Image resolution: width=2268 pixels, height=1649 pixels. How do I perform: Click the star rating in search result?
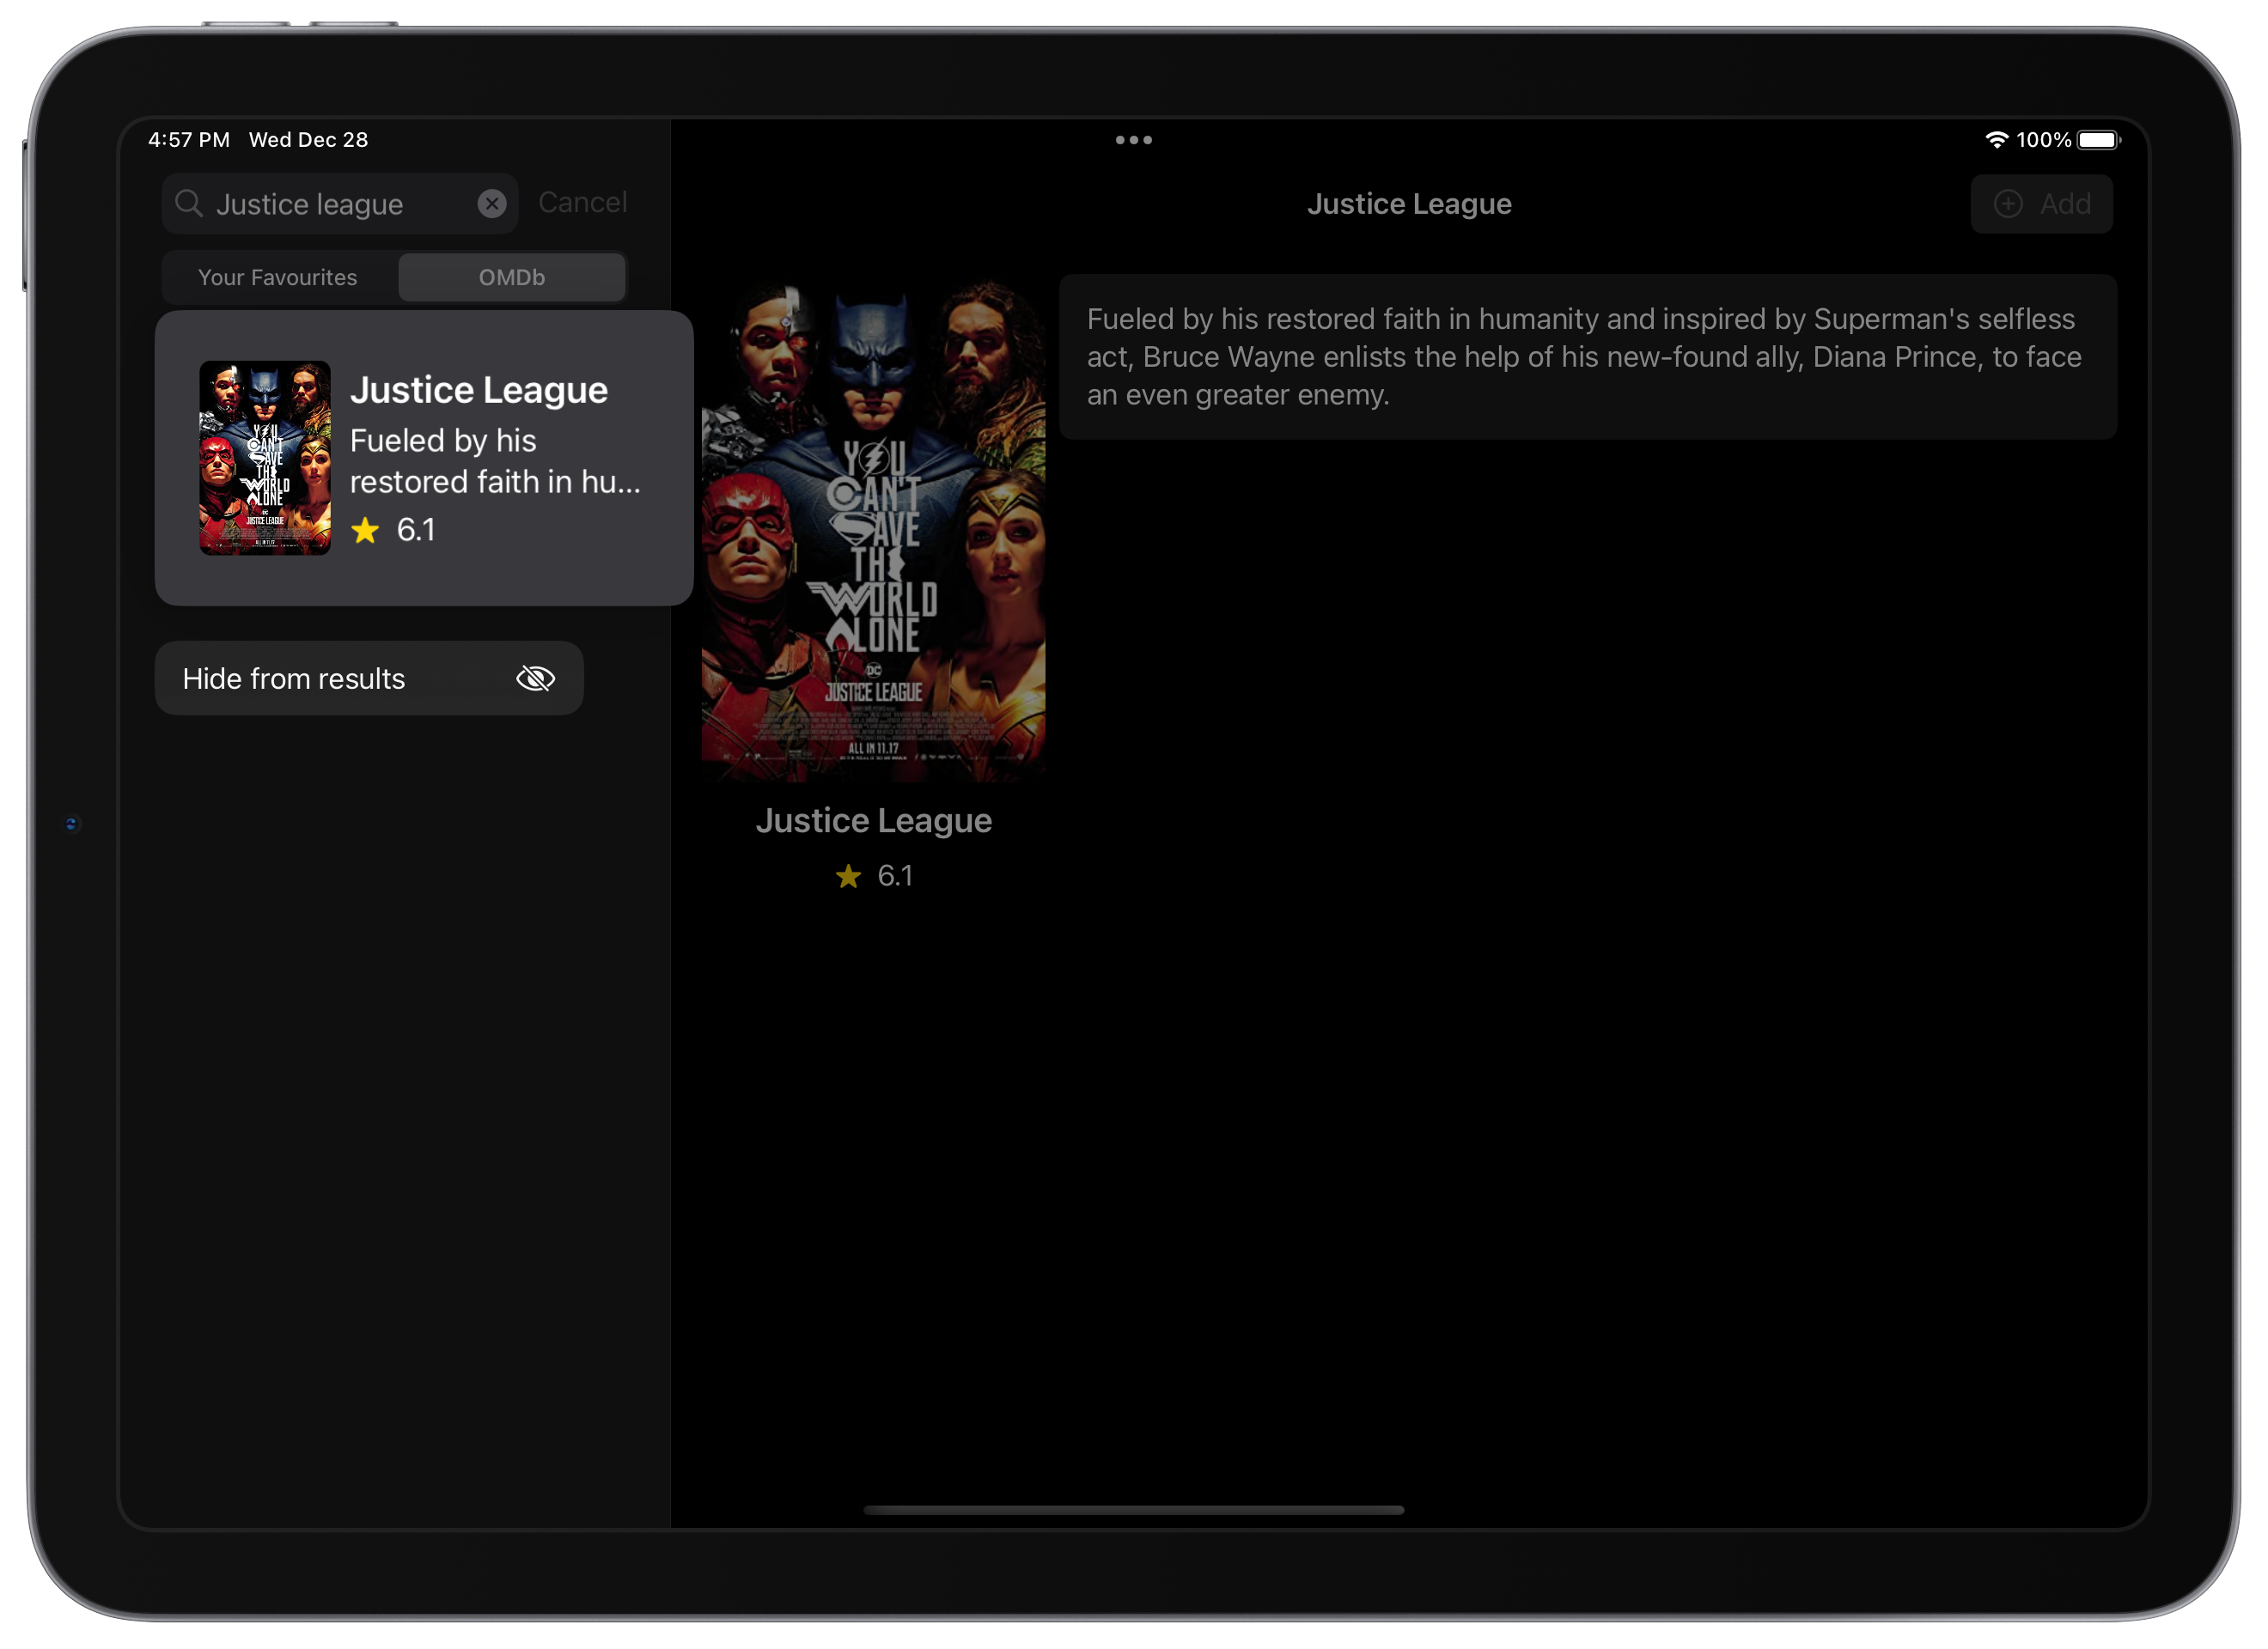366,530
